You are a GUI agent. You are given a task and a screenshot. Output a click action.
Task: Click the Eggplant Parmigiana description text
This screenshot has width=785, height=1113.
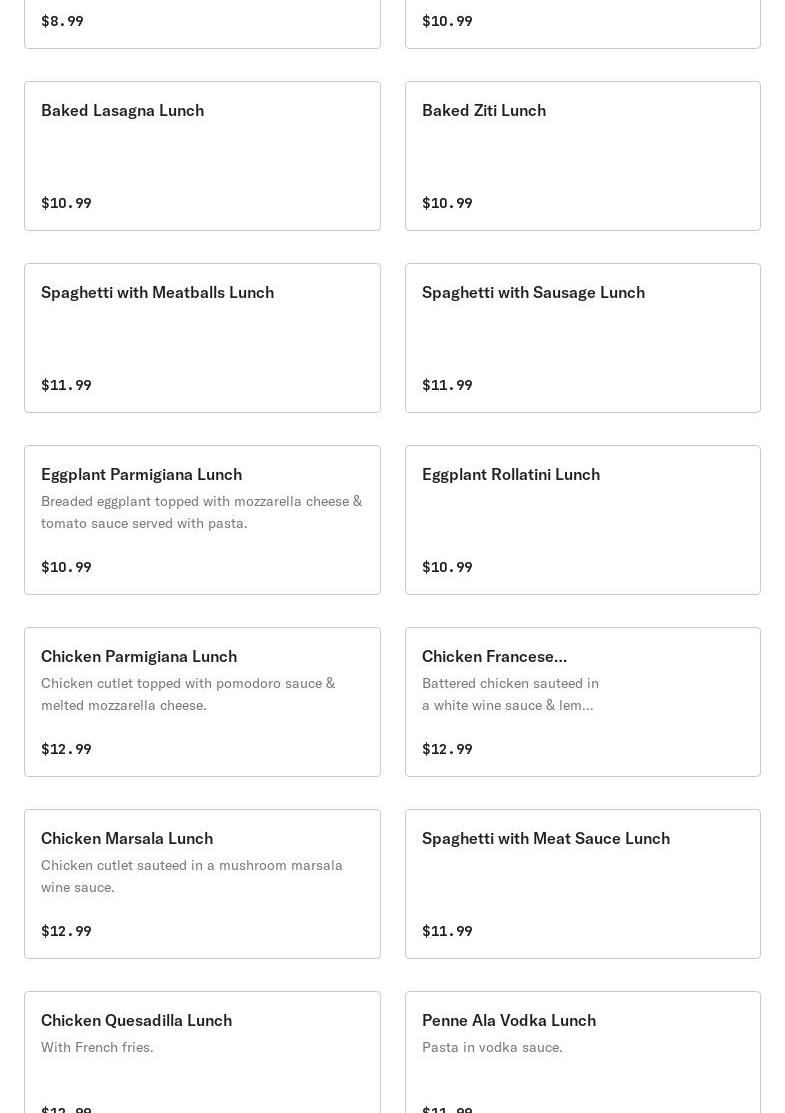point(201,512)
